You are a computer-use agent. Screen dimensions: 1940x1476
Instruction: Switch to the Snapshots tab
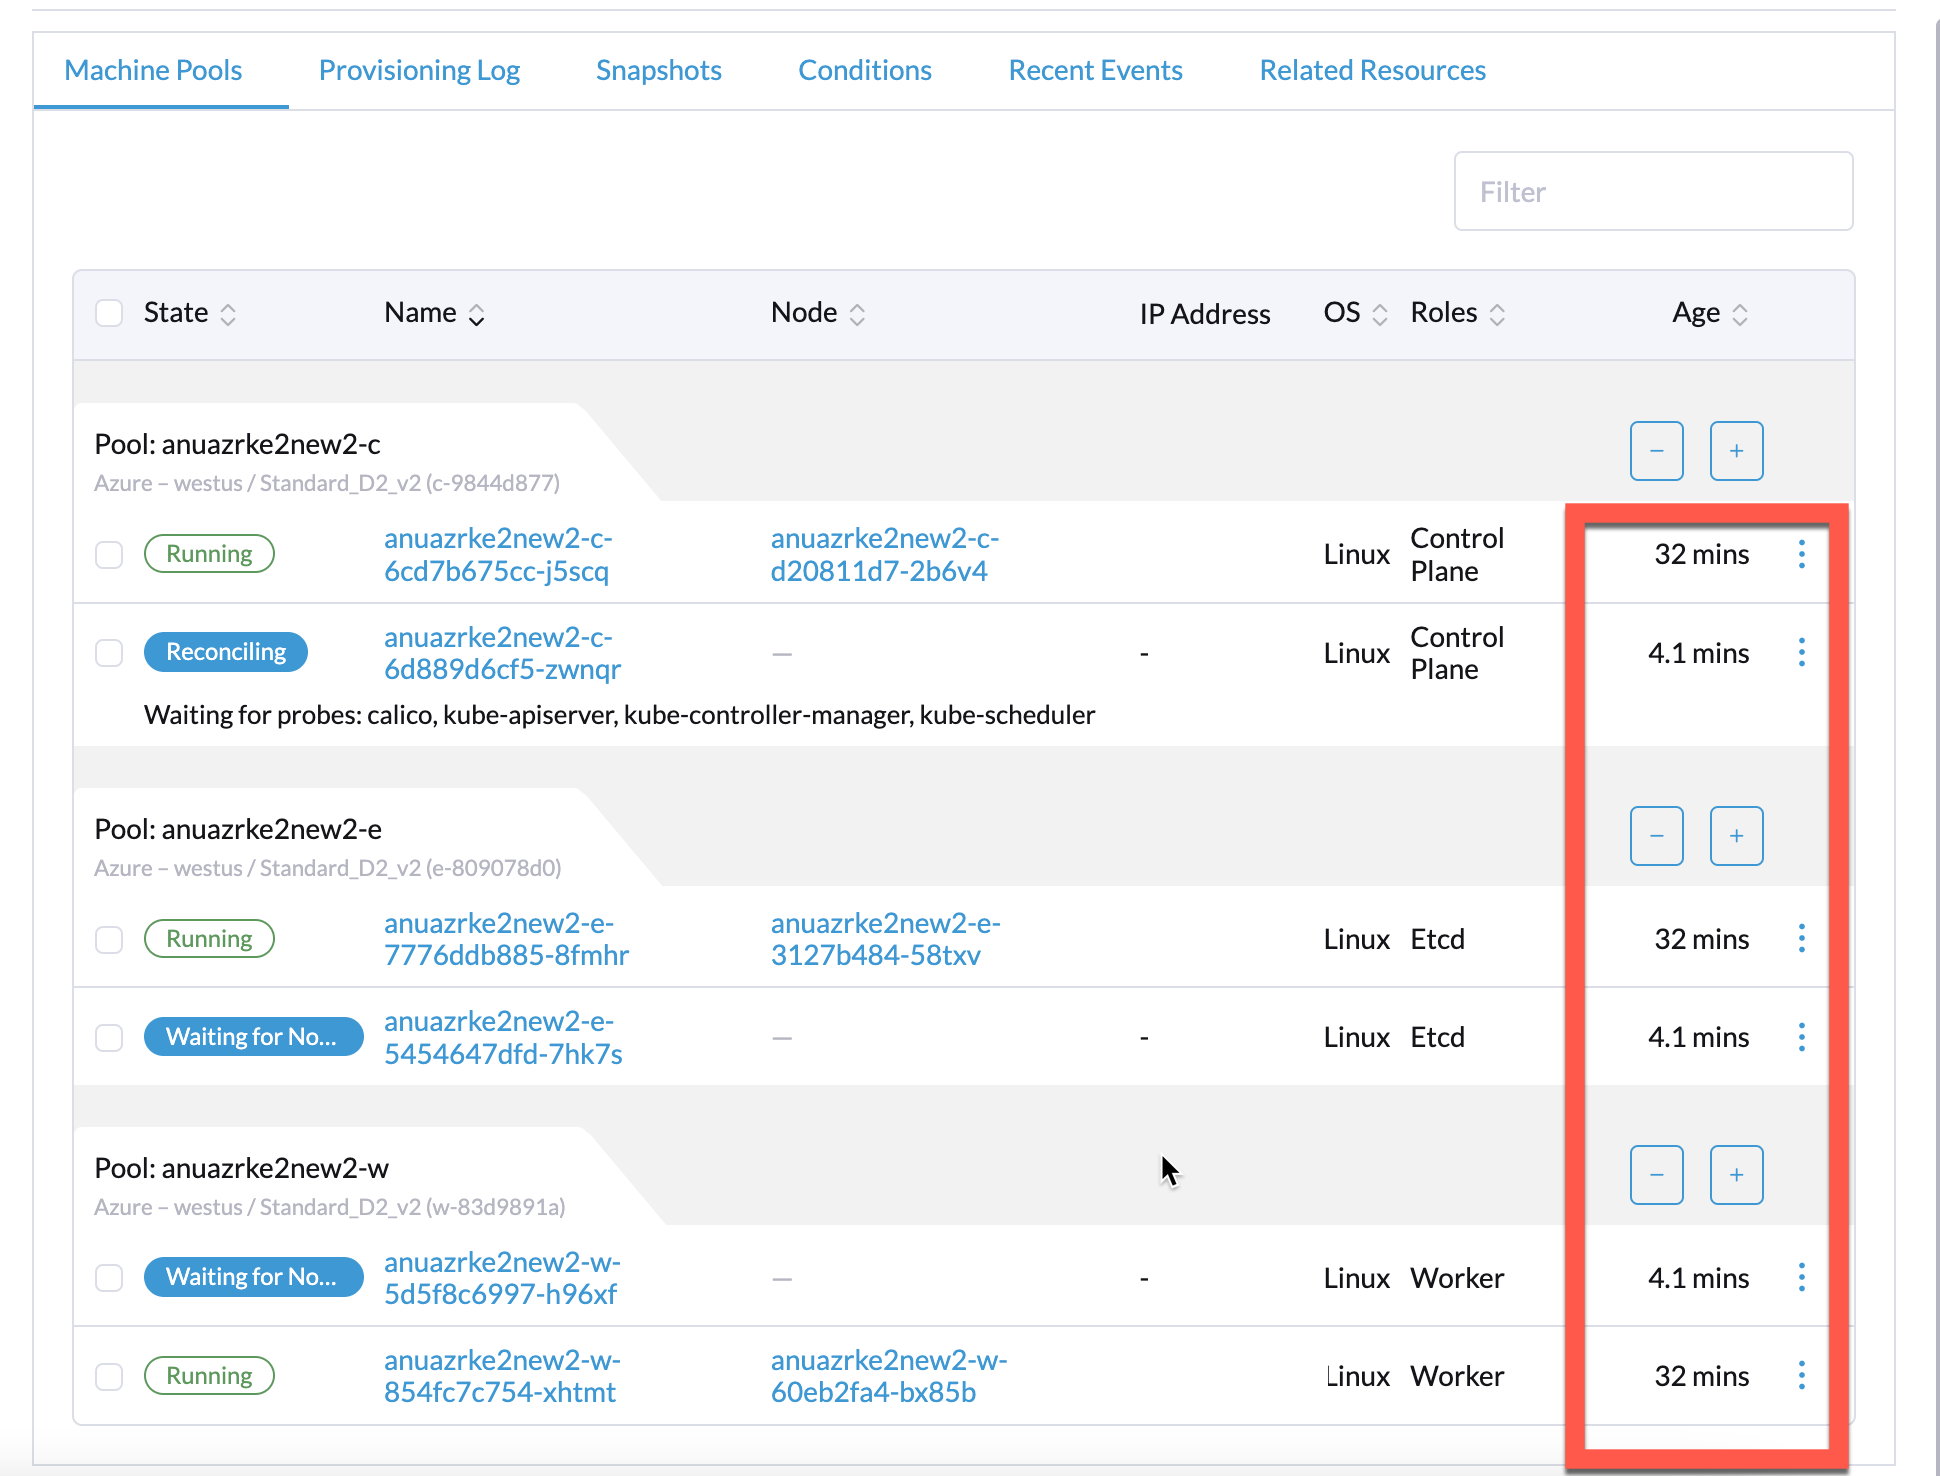[x=658, y=70]
